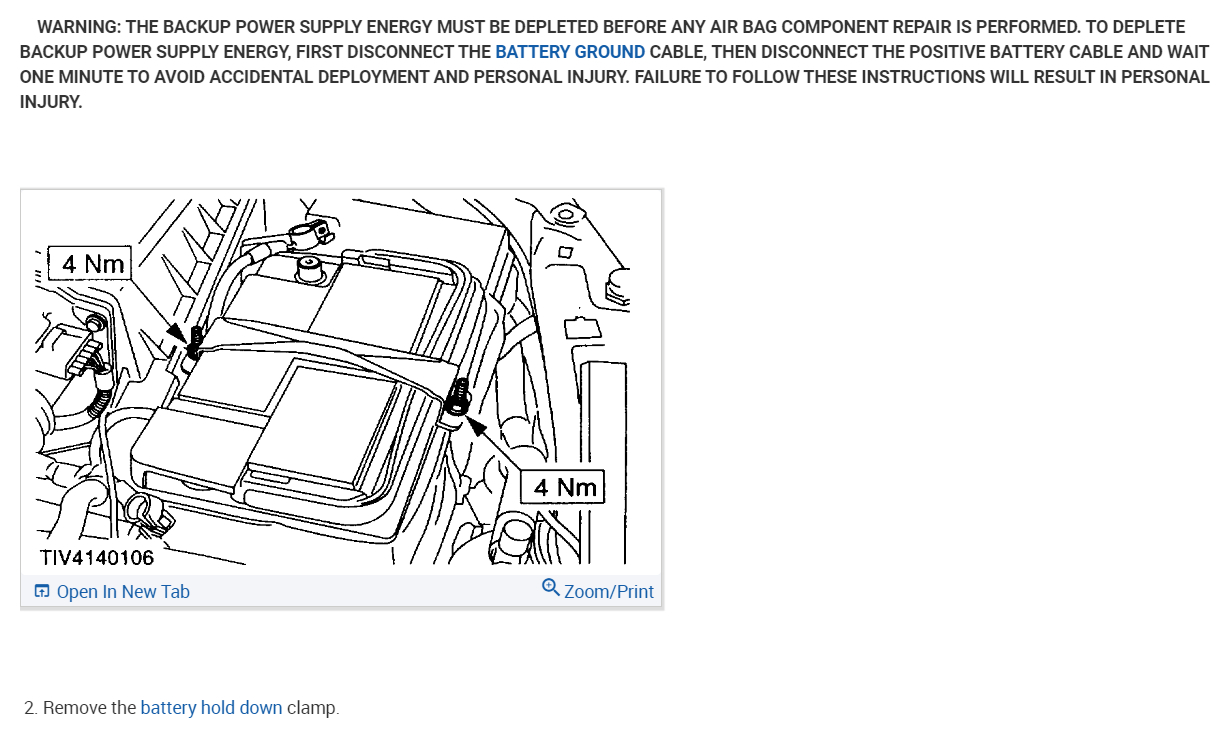Select the upper-left 4 Nm torque label
The height and width of the screenshot is (747, 1218).
tap(93, 264)
